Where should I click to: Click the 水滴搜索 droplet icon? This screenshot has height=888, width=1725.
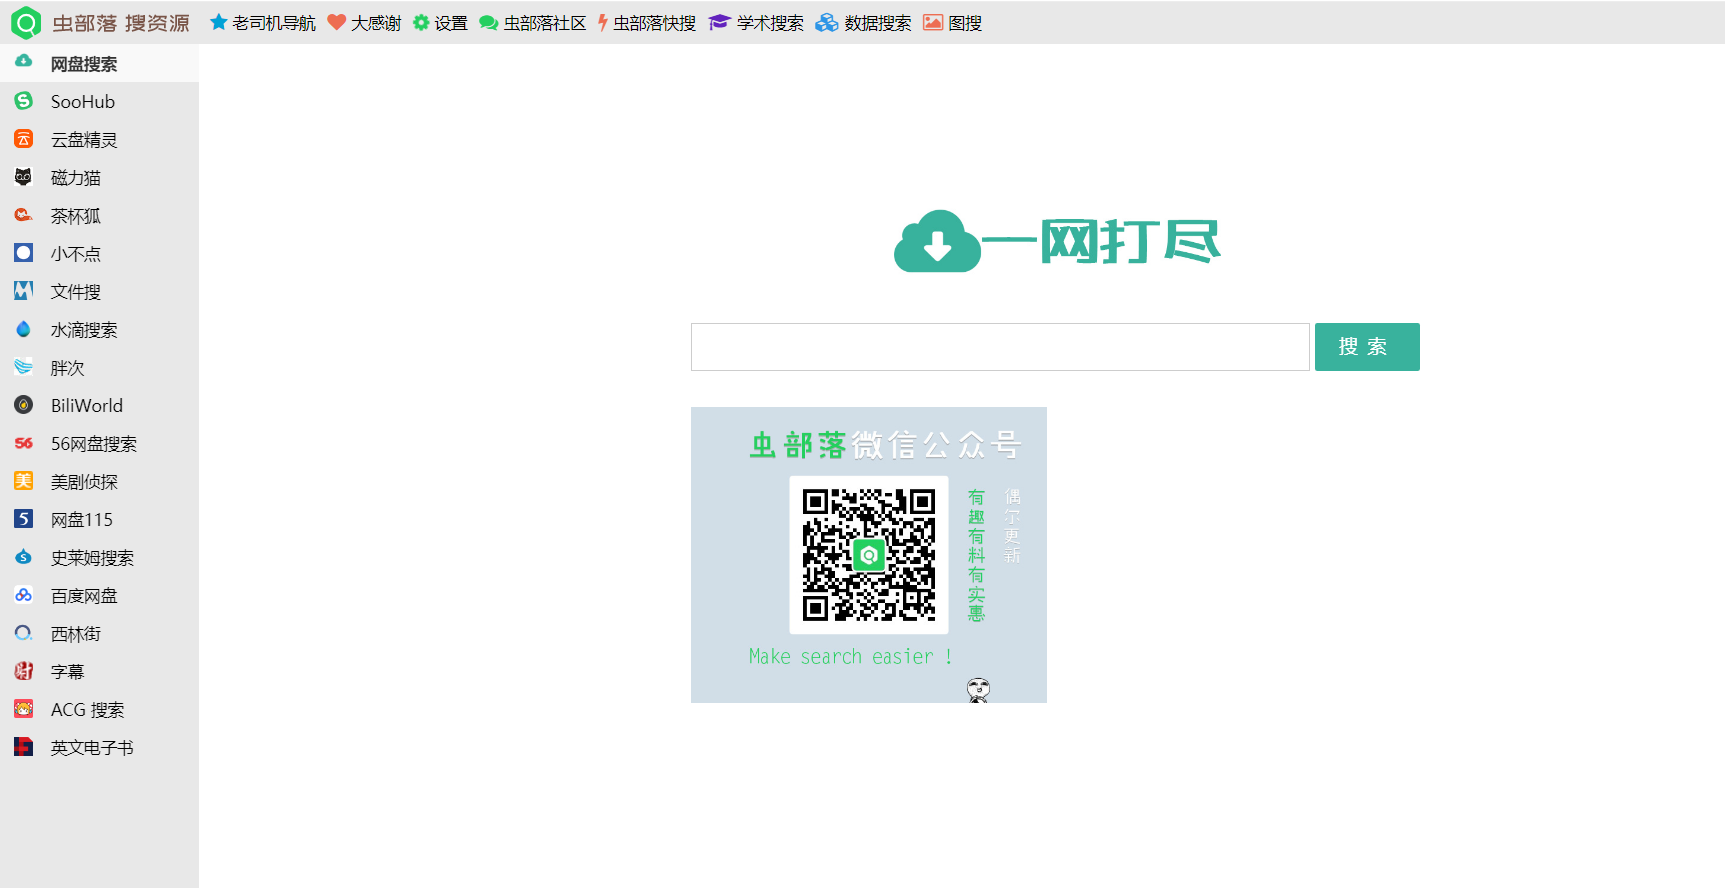click(x=24, y=329)
